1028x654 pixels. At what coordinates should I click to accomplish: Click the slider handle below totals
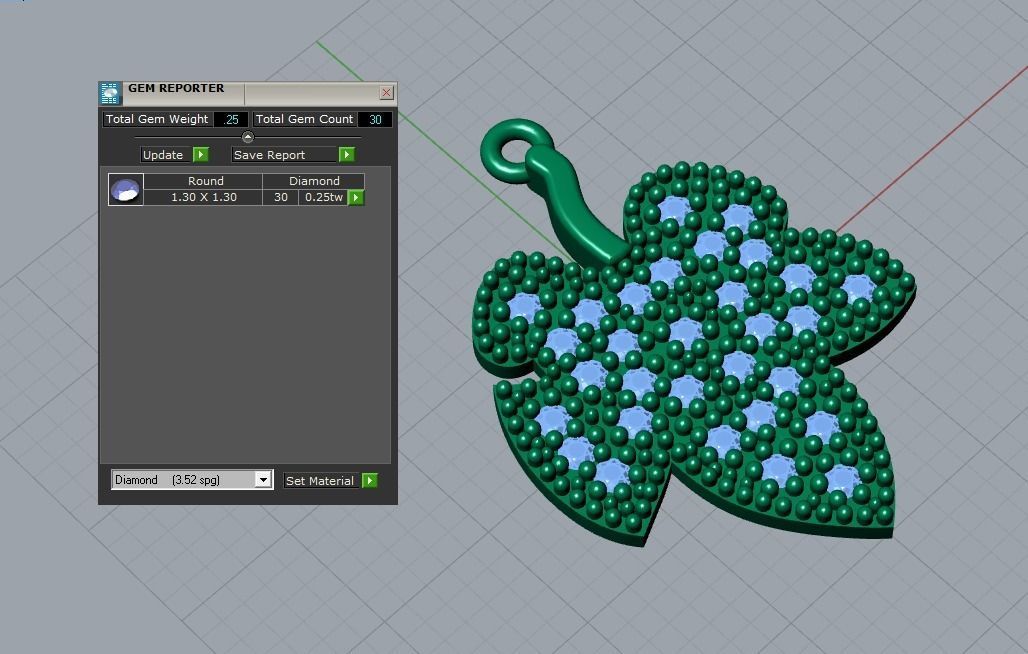(247, 137)
